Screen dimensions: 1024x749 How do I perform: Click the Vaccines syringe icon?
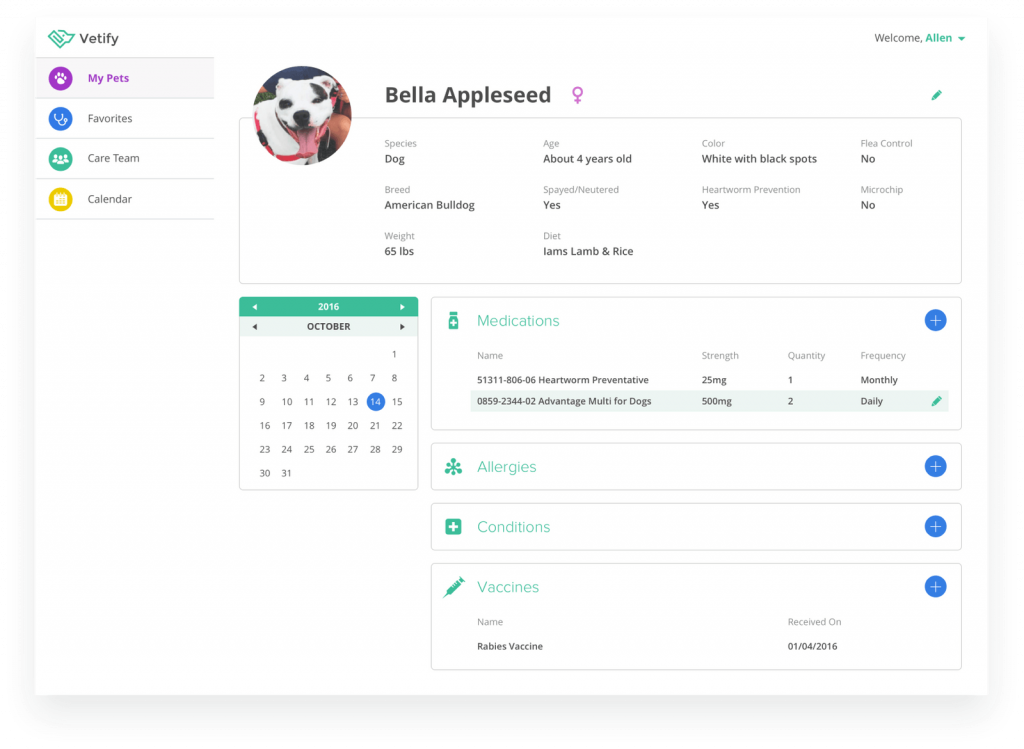tap(453, 587)
